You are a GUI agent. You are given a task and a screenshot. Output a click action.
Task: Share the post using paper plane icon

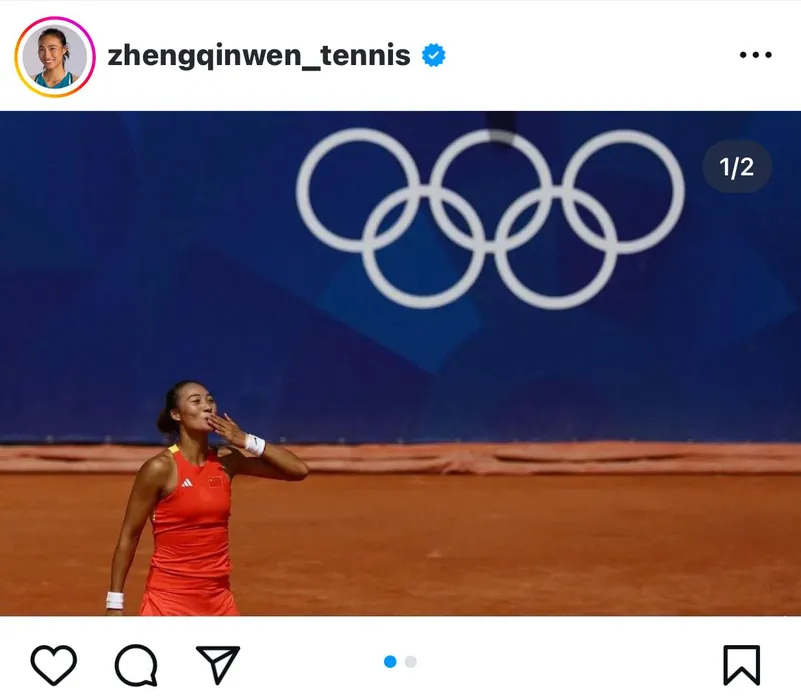[x=218, y=664]
